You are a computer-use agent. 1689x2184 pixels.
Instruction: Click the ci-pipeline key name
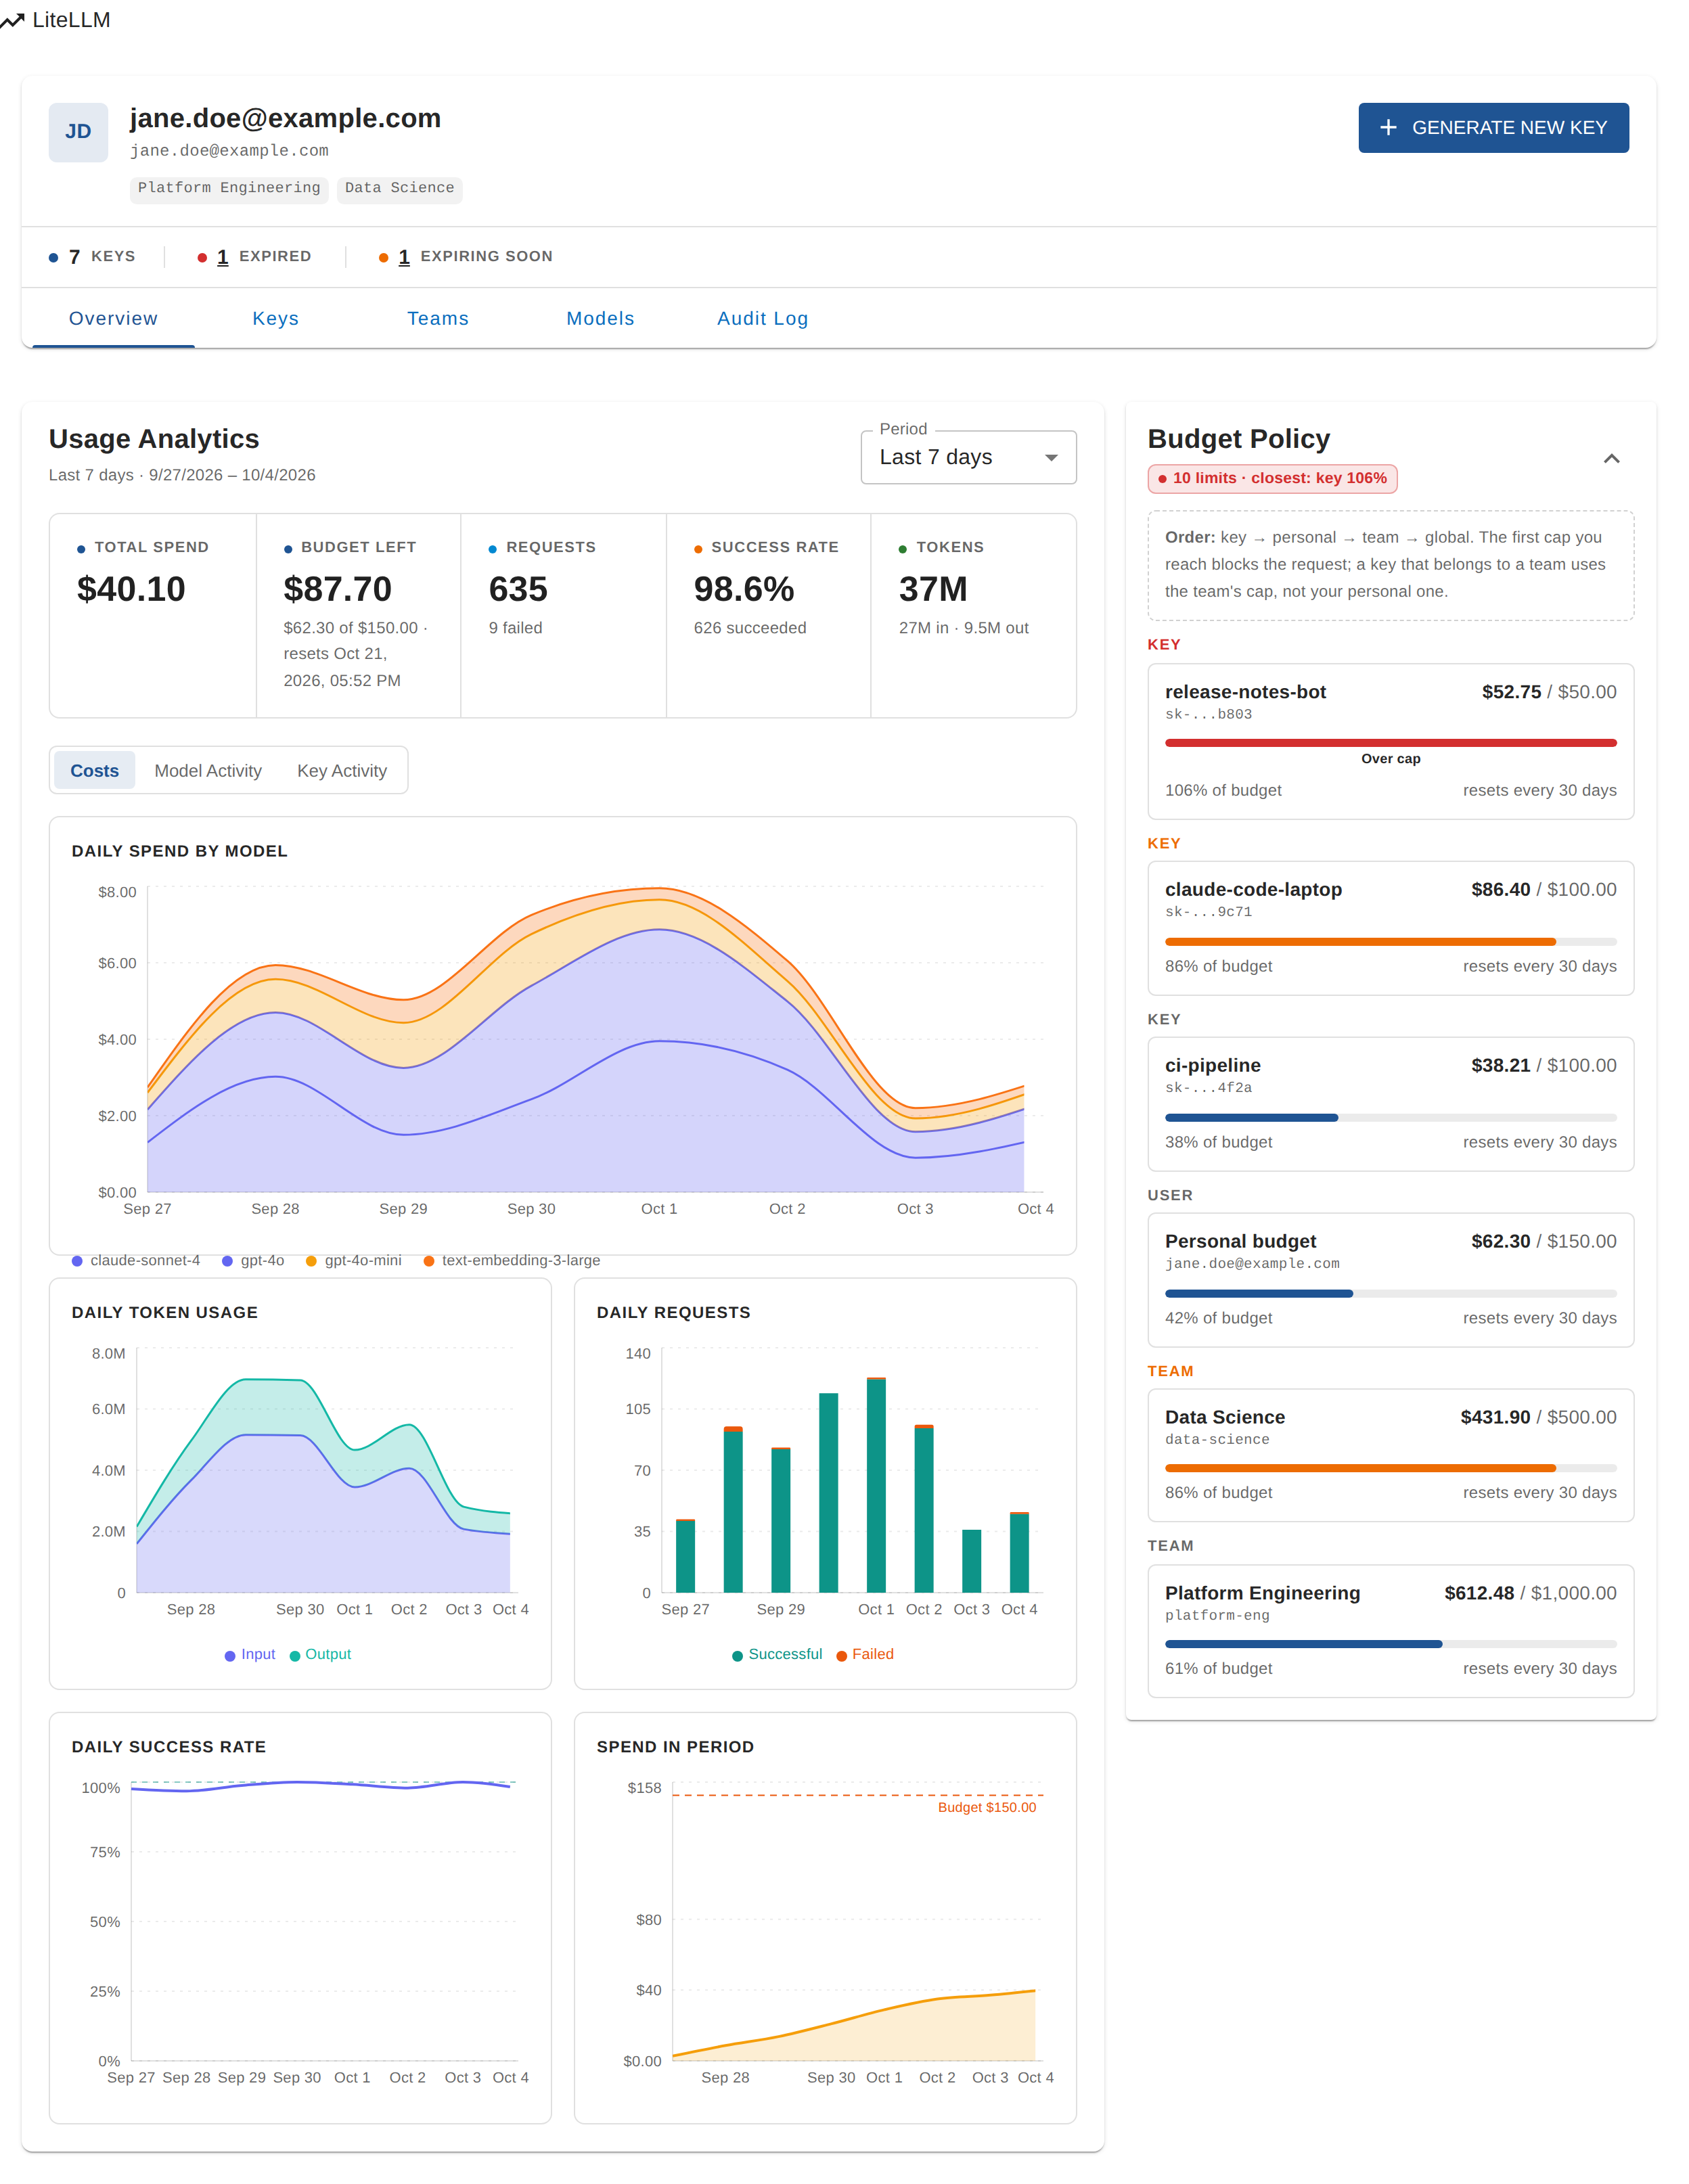click(1212, 1065)
